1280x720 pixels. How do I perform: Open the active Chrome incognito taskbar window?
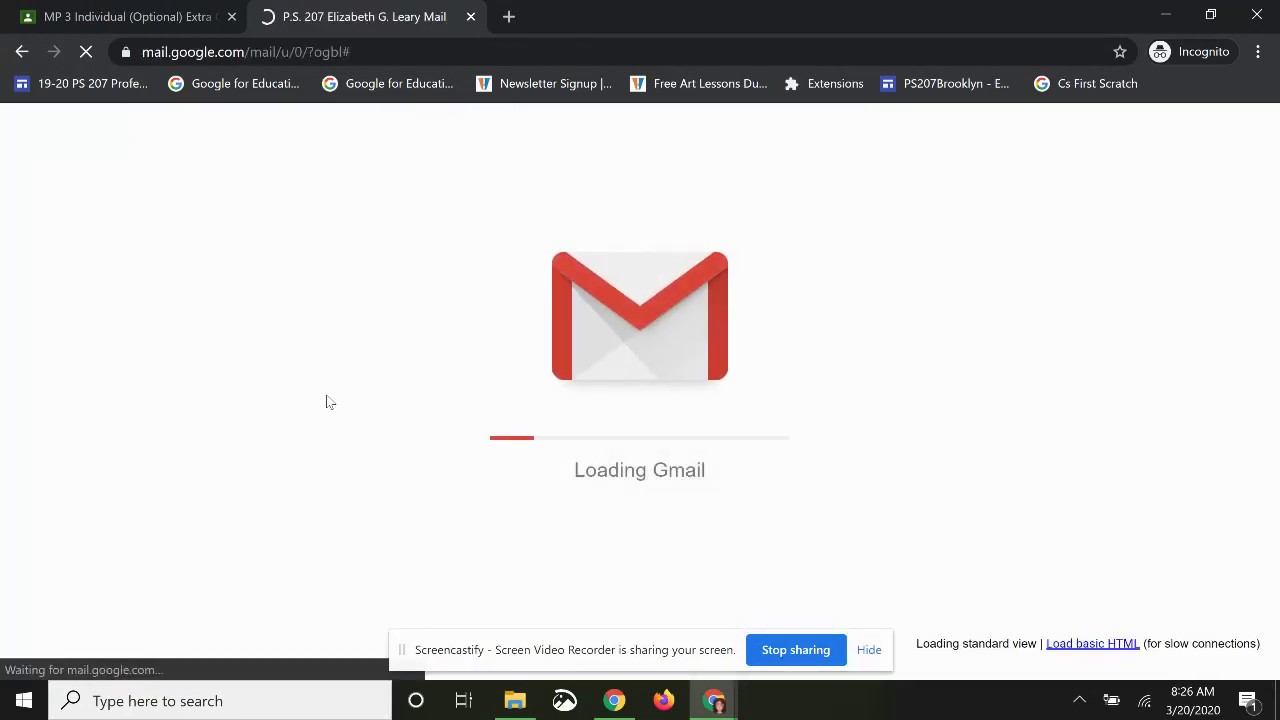(714, 701)
